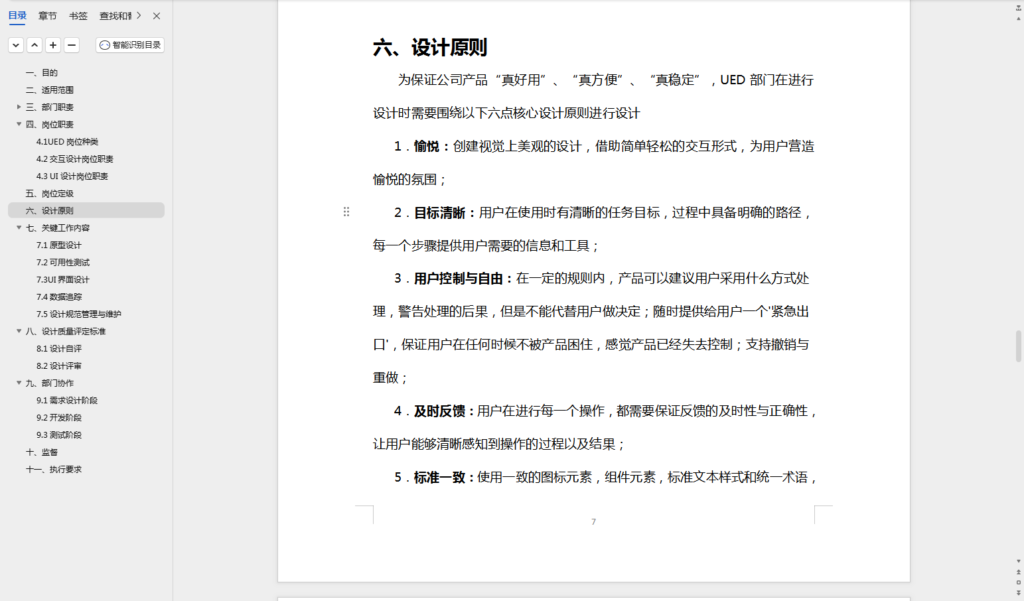Switch to the 目录 tab
1024x601 pixels.
point(18,16)
